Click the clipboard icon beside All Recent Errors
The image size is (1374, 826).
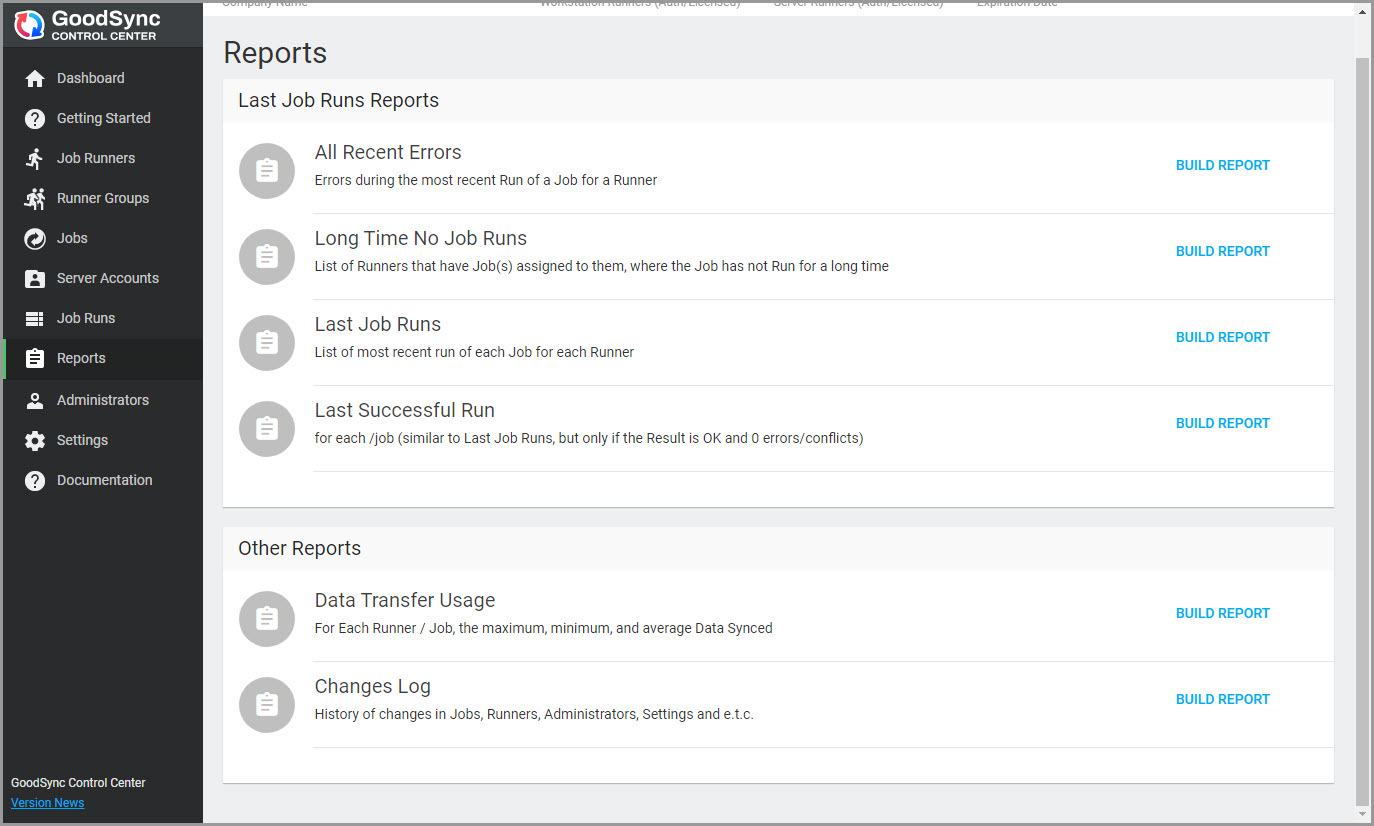[x=267, y=170]
